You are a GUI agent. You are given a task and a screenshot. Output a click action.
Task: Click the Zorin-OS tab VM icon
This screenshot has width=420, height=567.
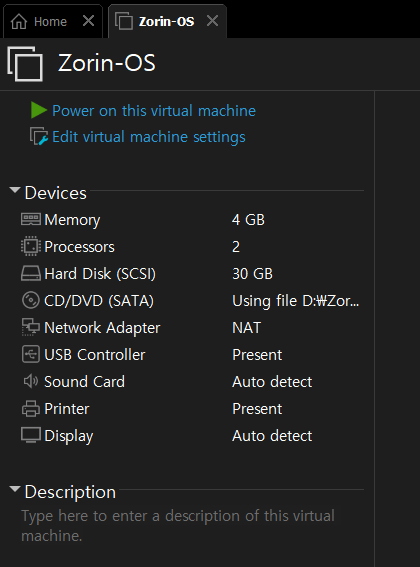pyautogui.click(x=124, y=21)
